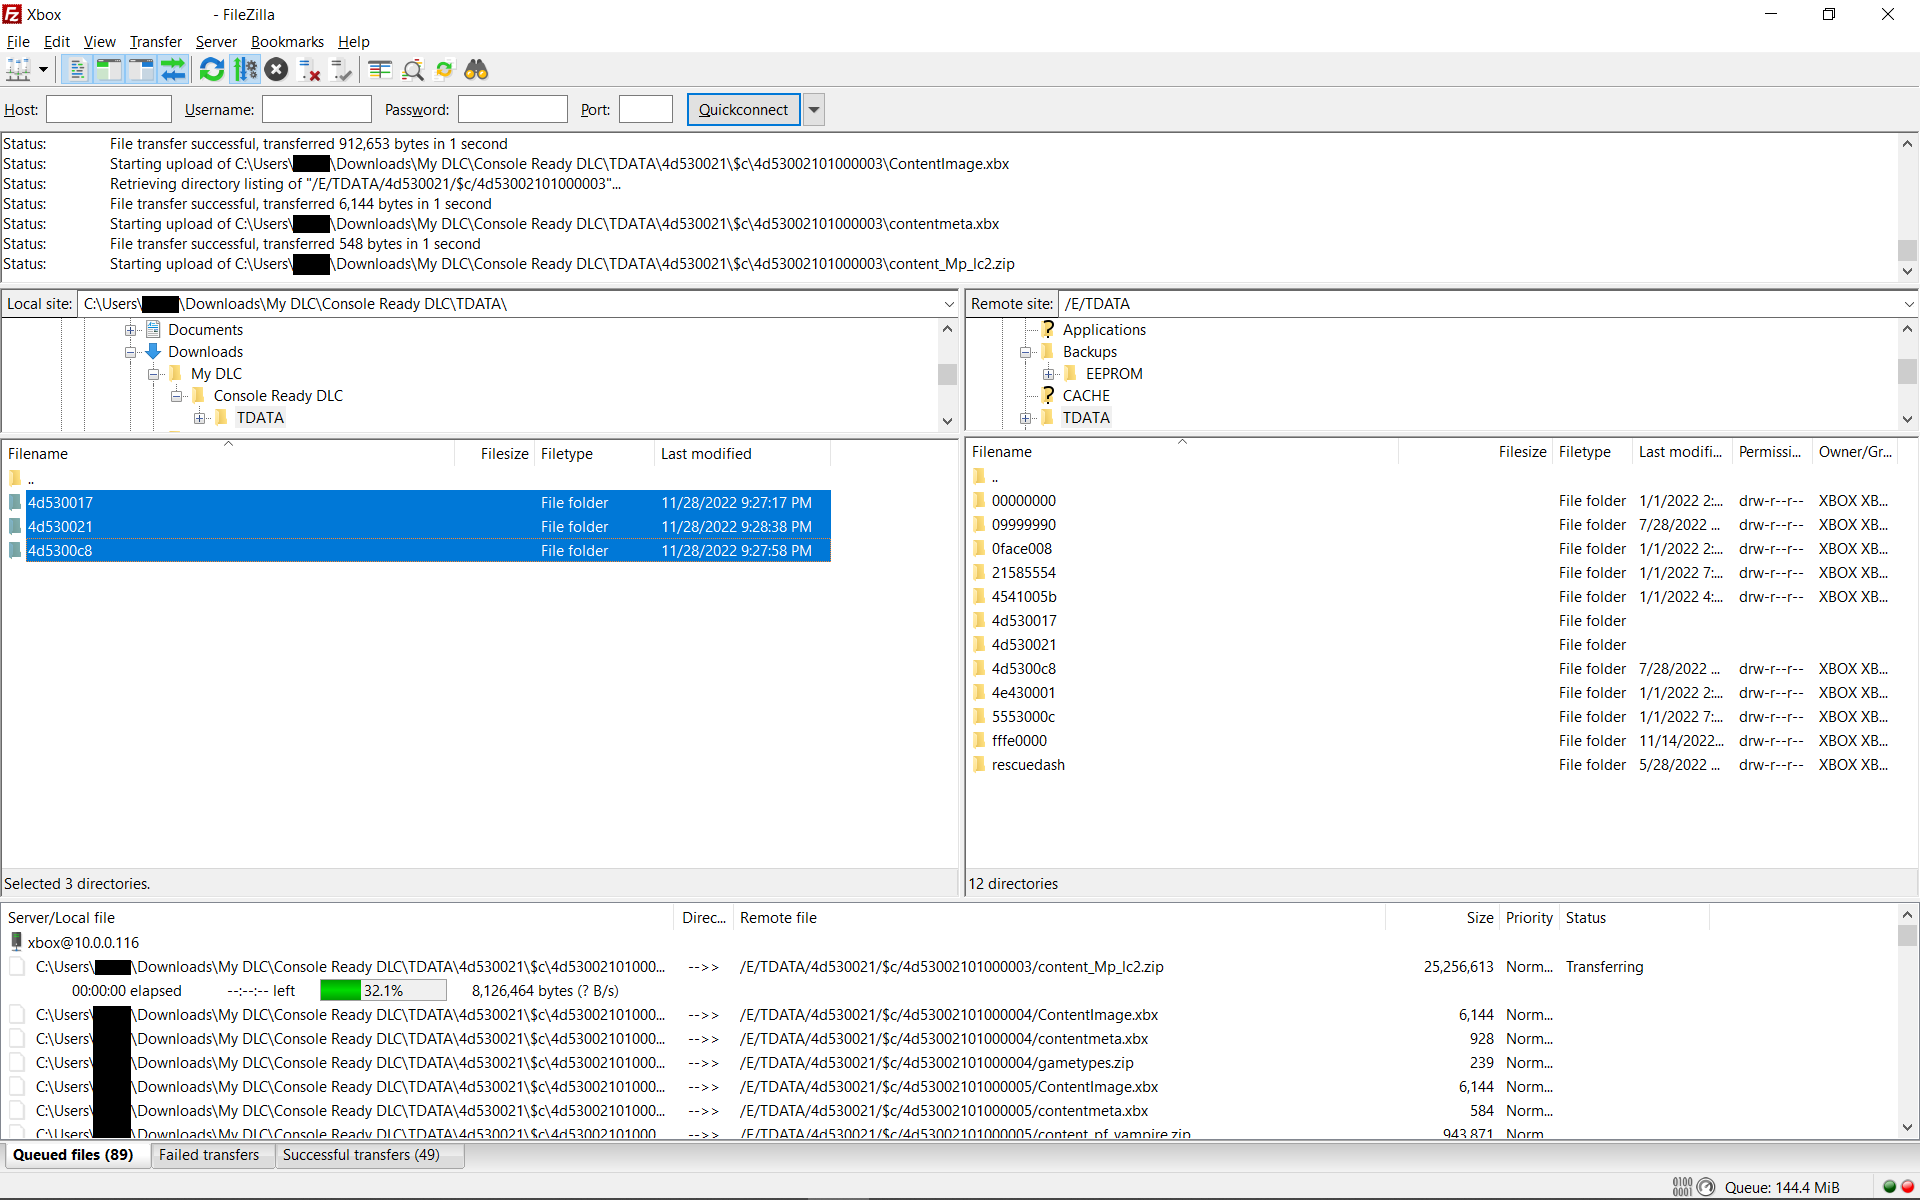This screenshot has height=1200, width=1920.
Task: Open the Quickconnect history dropdown arrow
Action: (814, 110)
